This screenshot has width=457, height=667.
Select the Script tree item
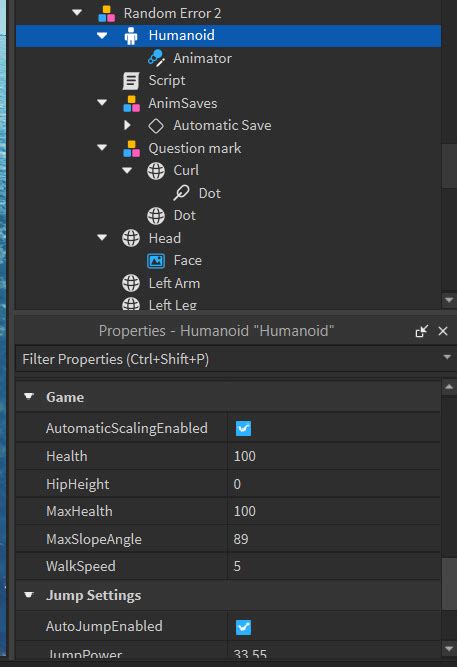click(167, 80)
